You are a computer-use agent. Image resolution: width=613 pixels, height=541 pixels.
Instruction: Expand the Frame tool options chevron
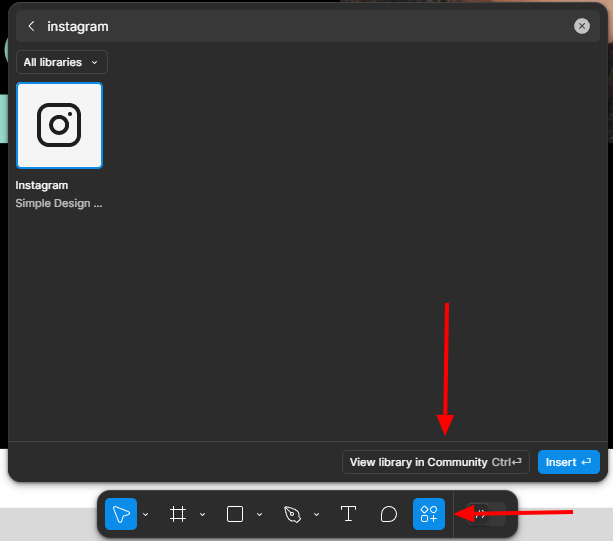(x=203, y=514)
